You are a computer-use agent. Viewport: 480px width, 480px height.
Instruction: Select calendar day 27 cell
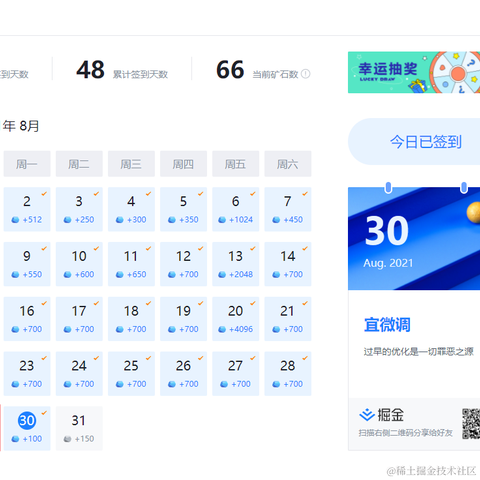click(x=236, y=373)
